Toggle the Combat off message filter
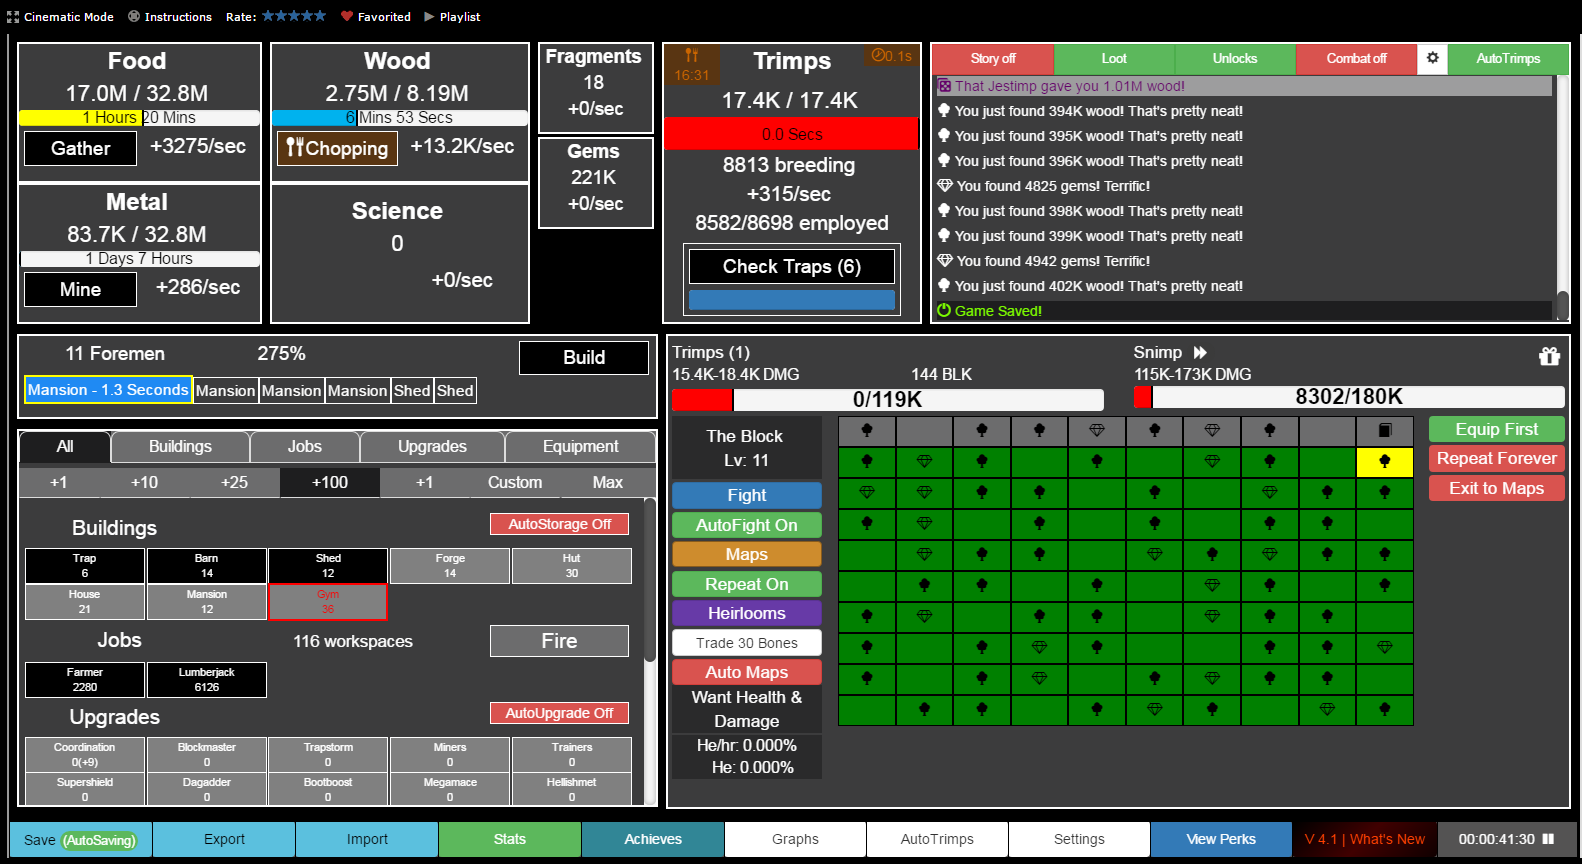Image resolution: width=1582 pixels, height=864 pixels. tap(1356, 58)
